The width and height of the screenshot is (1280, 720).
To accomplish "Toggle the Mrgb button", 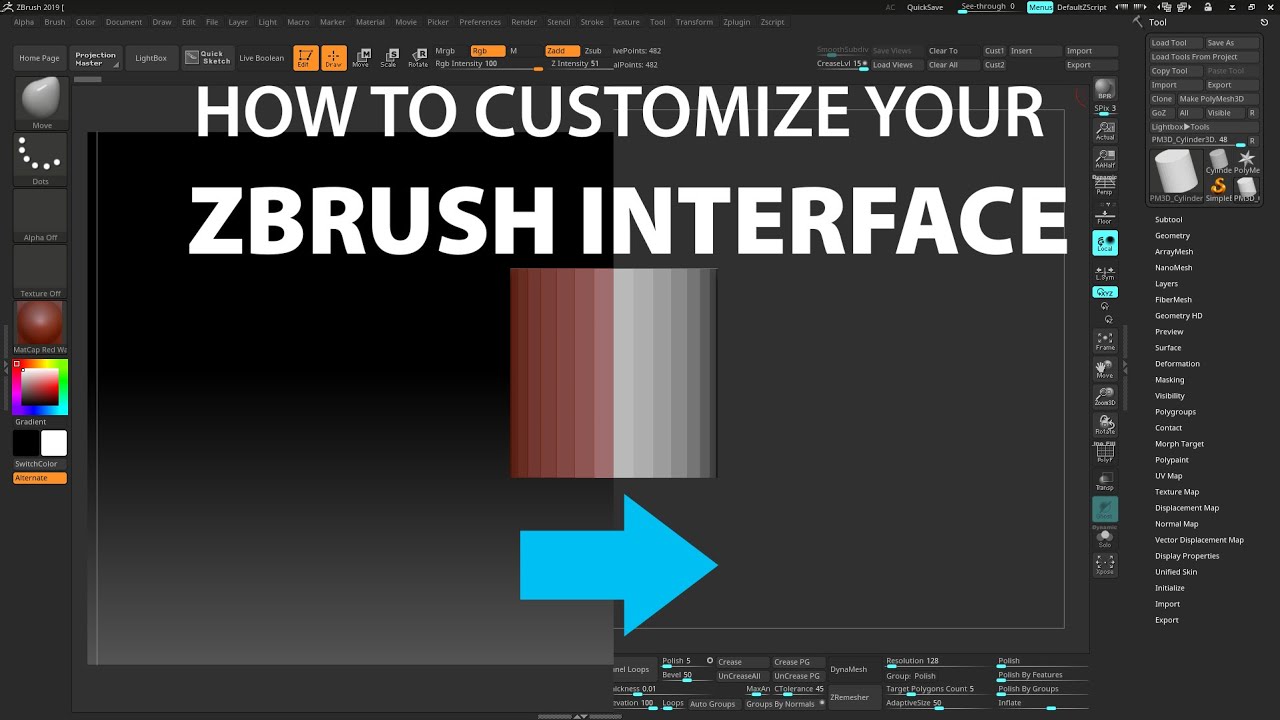I will [x=445, y=51].
